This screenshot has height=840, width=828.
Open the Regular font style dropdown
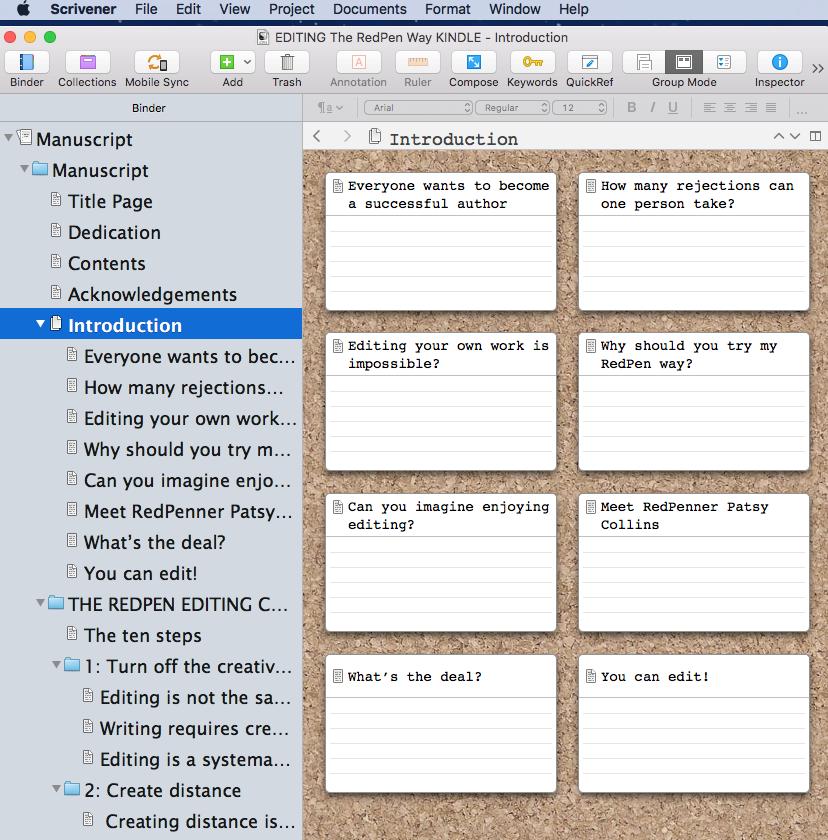click(x=513, y=108)
